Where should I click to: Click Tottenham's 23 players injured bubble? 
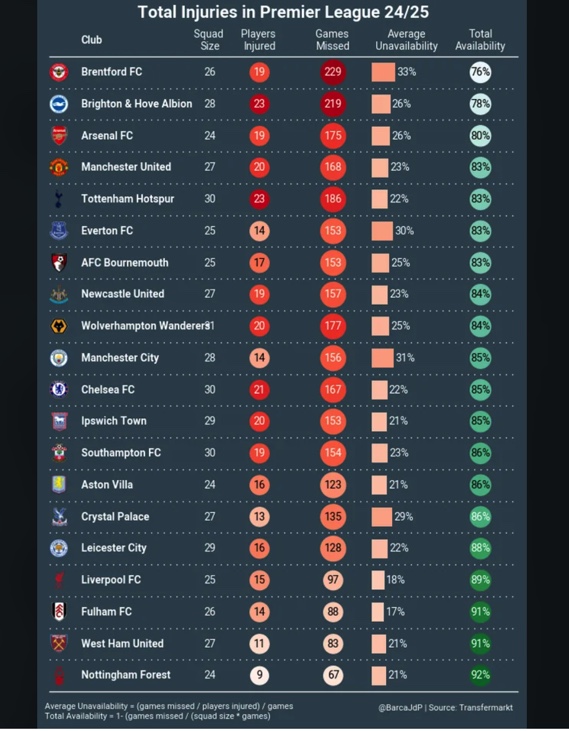259,199
